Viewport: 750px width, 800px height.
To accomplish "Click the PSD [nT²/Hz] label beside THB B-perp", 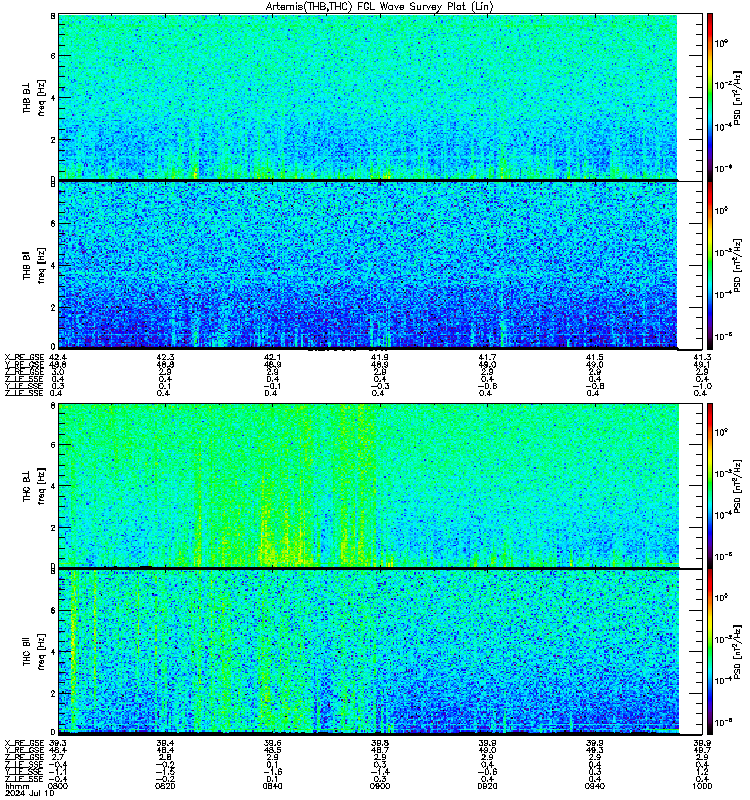I will (737, 97).
